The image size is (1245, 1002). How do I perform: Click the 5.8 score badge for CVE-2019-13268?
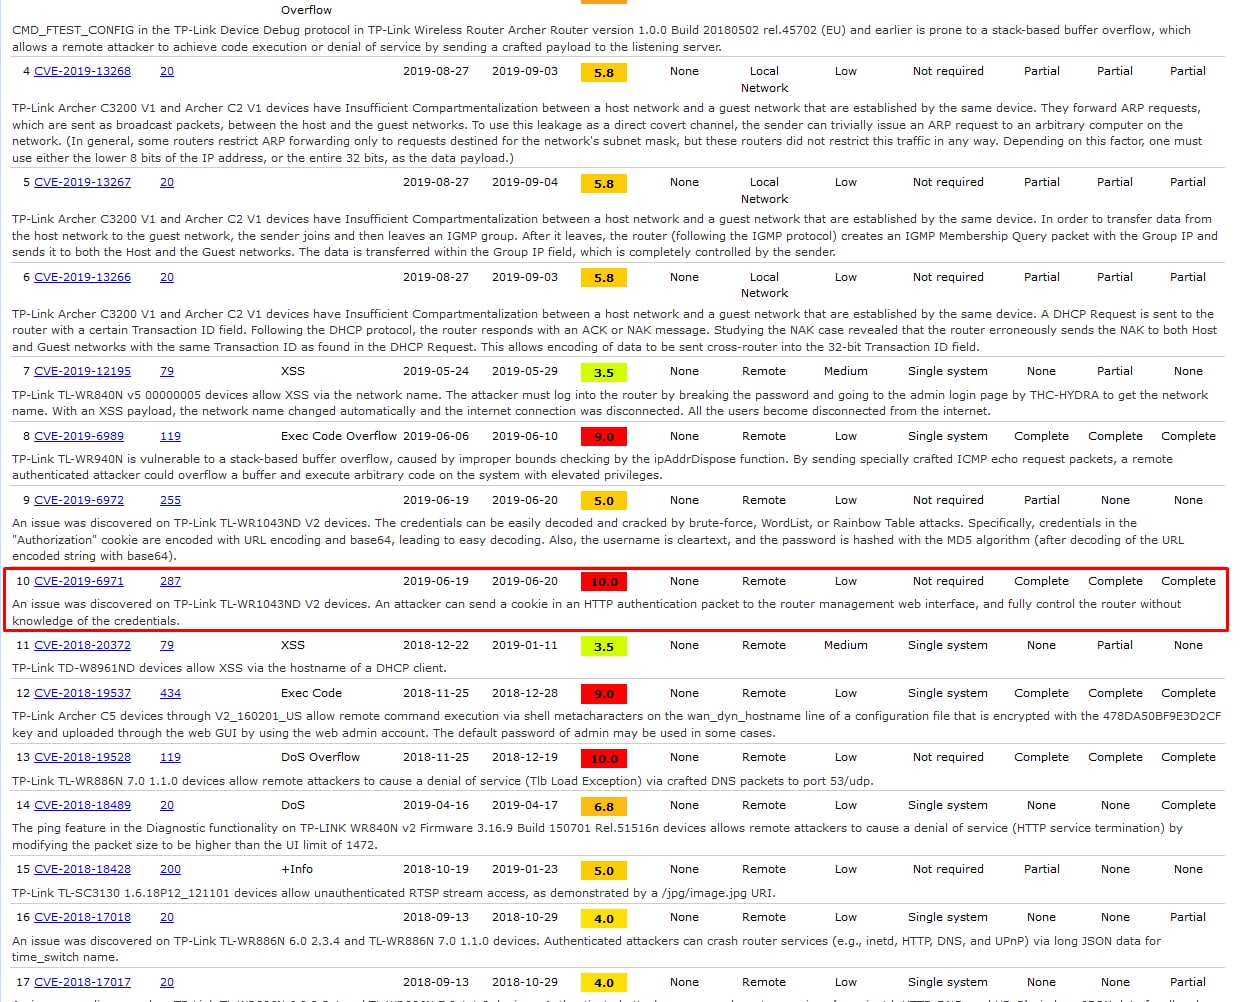click(x=604, y=72)
